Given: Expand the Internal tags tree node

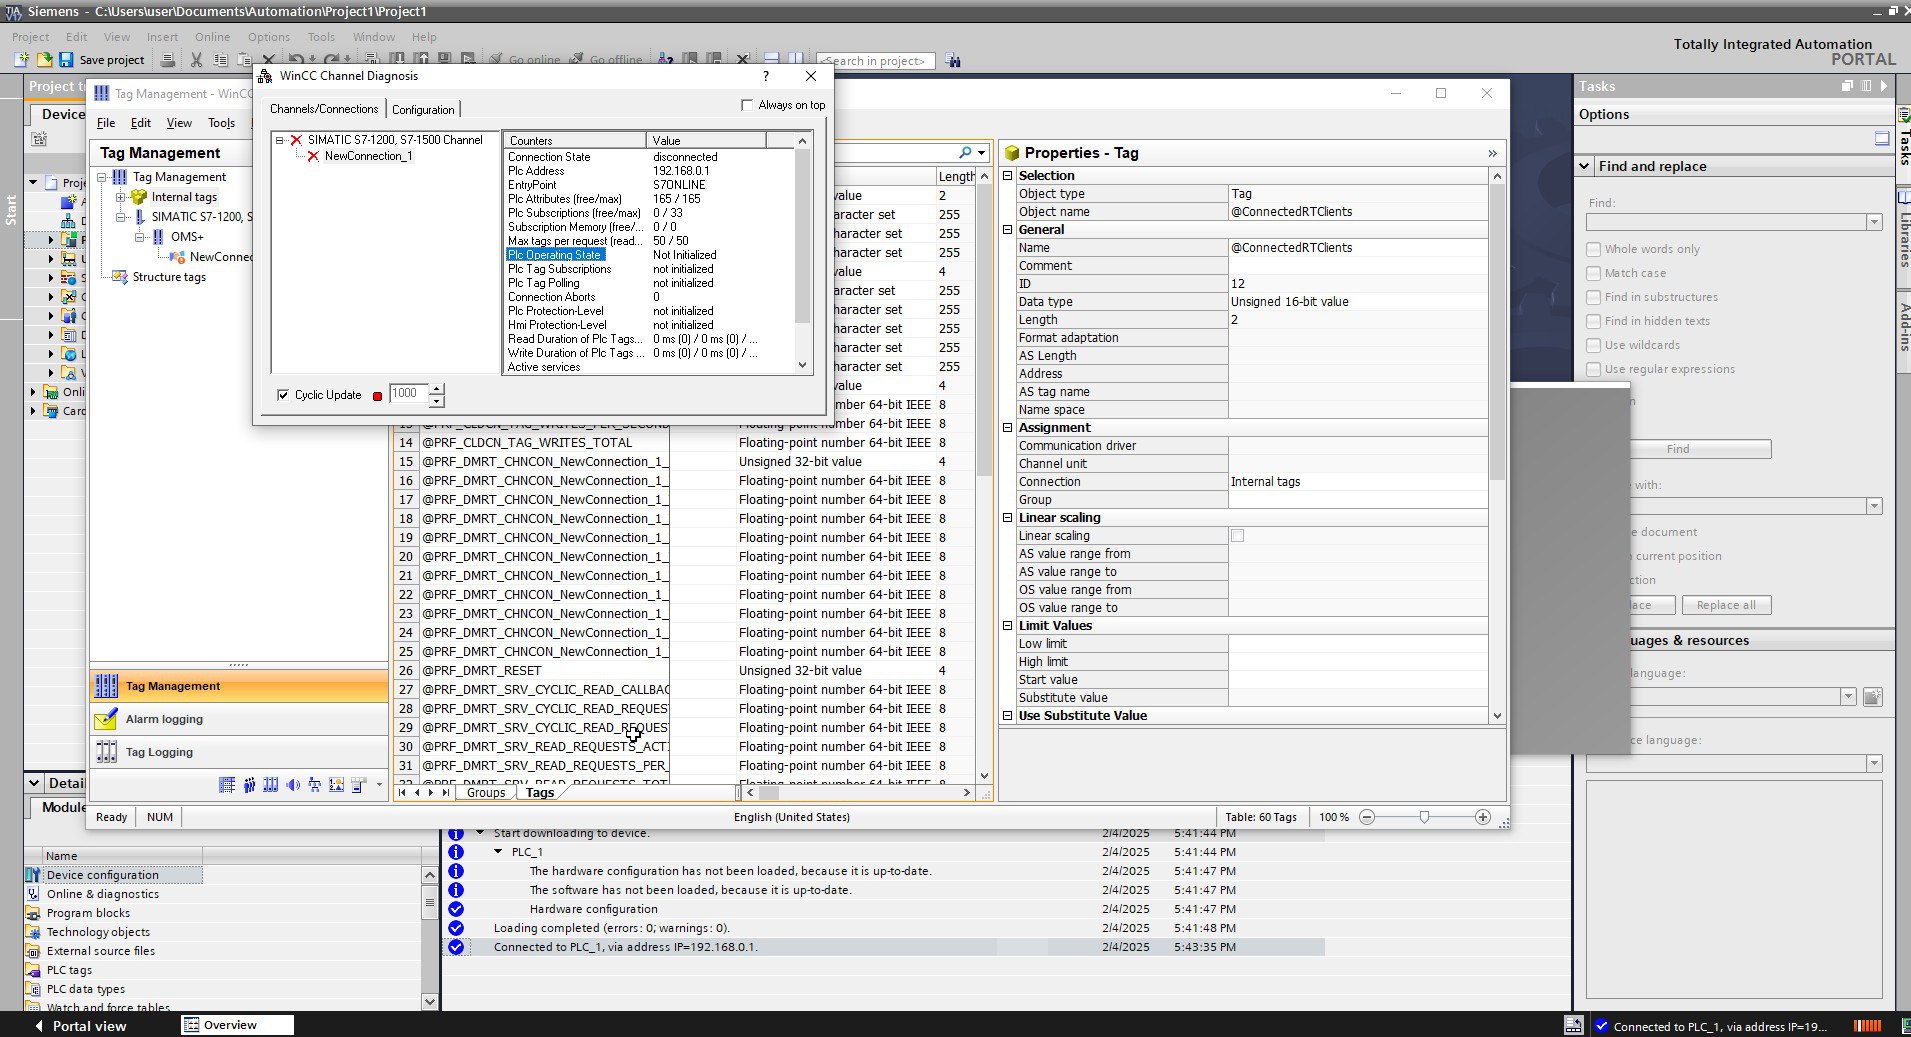Looking at the screenshot, I should [x=120, y=197].
